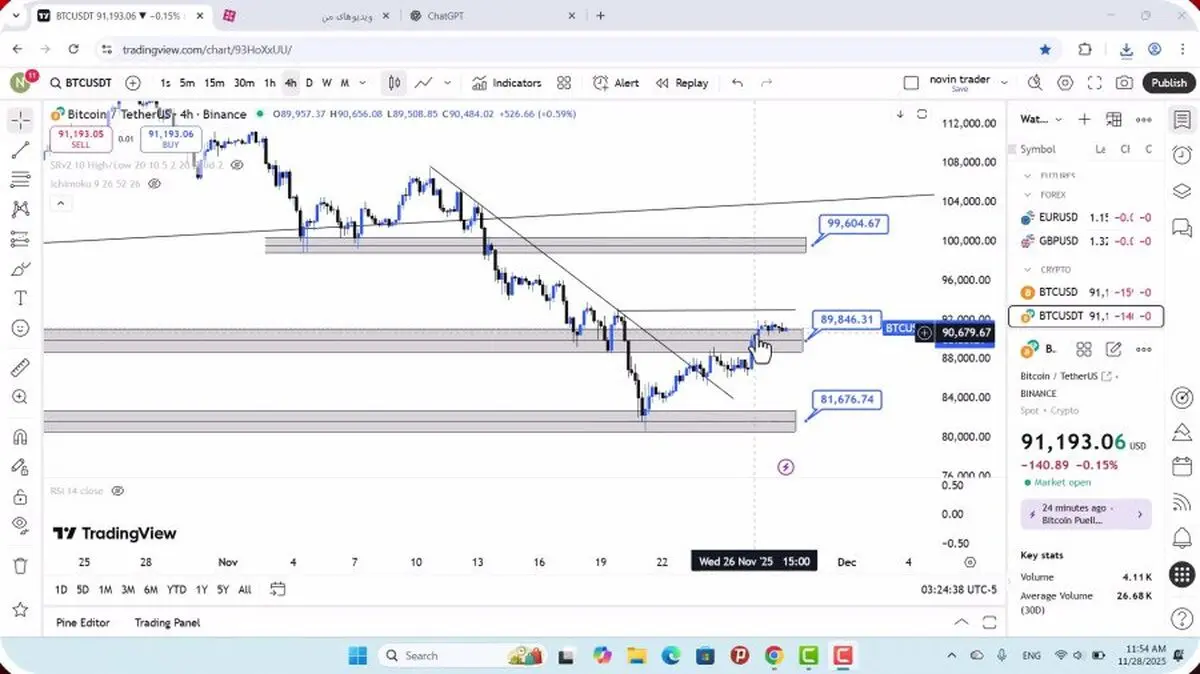Image resolution: width=1200 pixels, height=674 pixels.
Task: Expand the timeframe dropdown arrow
Action: pos(361,83)
